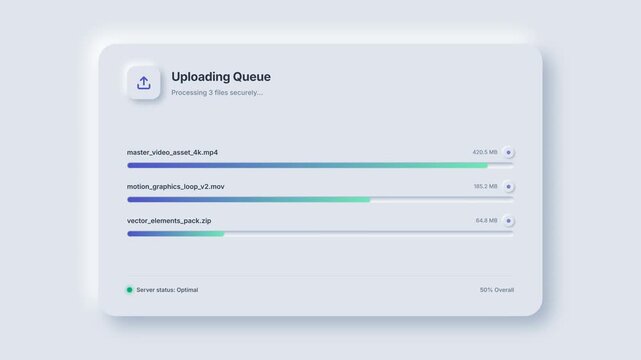Click the Uploading Queue heading
The height and width of the screenshot is (360, 641).
pyautogui.click(x=221, y=77)
